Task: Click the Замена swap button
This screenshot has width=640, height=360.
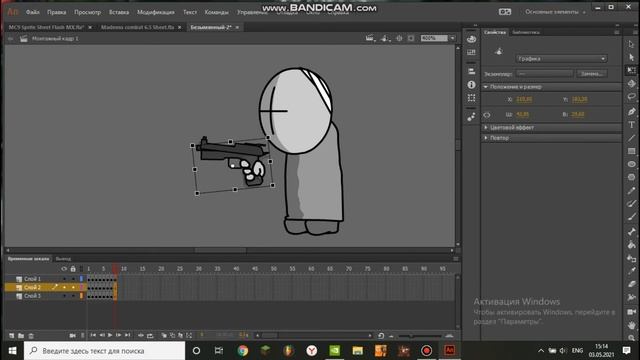Action: (x=592, y=73)
